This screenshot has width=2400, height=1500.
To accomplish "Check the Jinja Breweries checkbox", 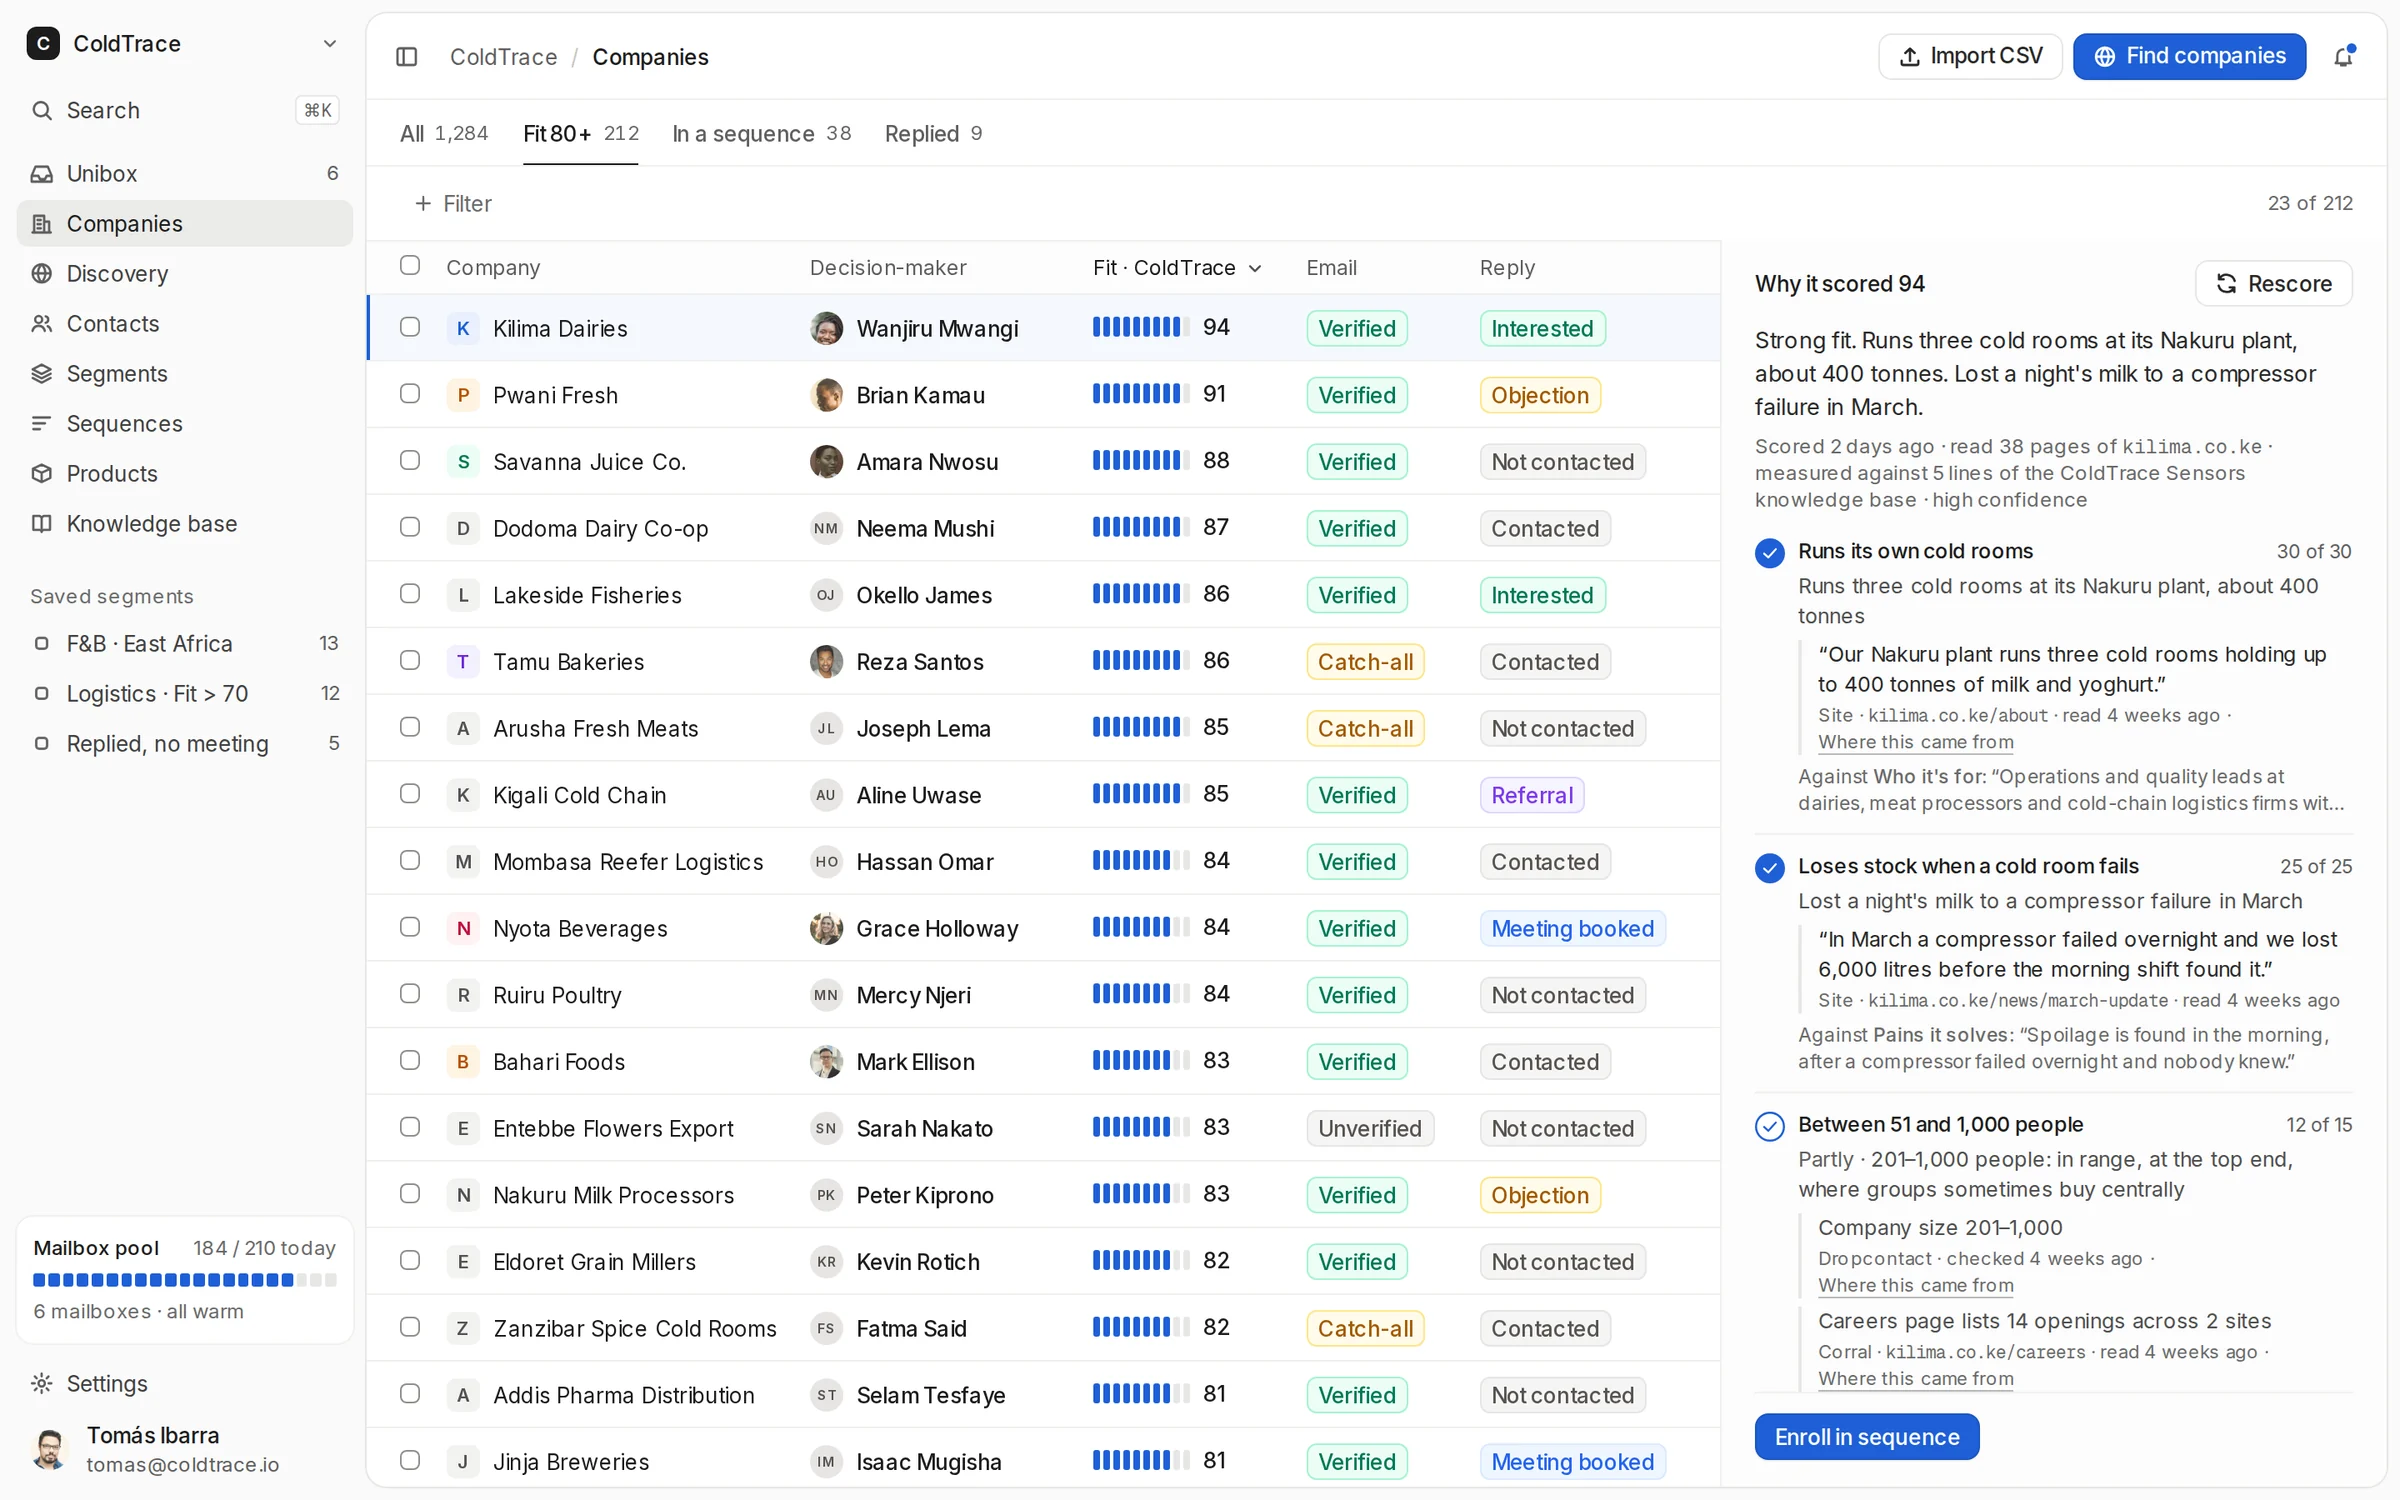I will coord(410,1461).
